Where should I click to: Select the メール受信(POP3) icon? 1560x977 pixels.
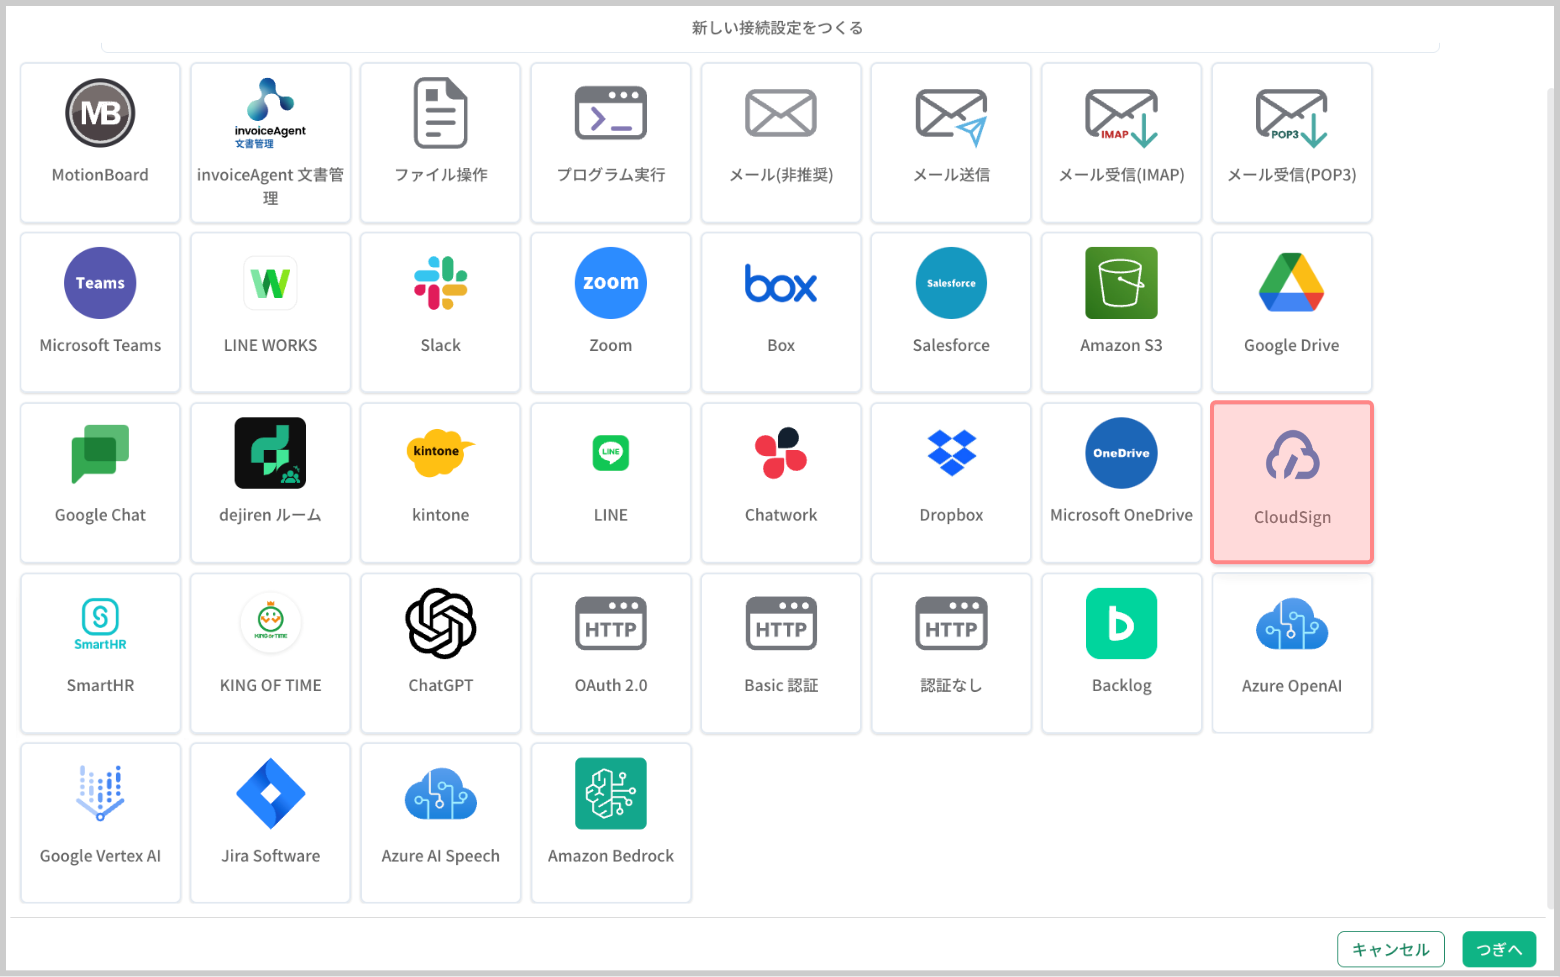[x=1292, y=117]
